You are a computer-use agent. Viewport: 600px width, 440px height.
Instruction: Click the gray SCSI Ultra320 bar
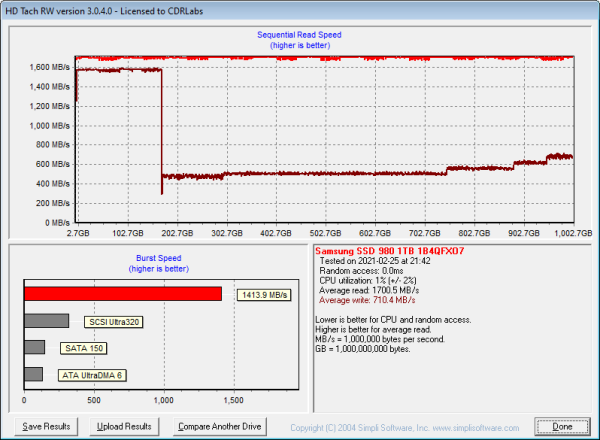(x=46, y=321)
